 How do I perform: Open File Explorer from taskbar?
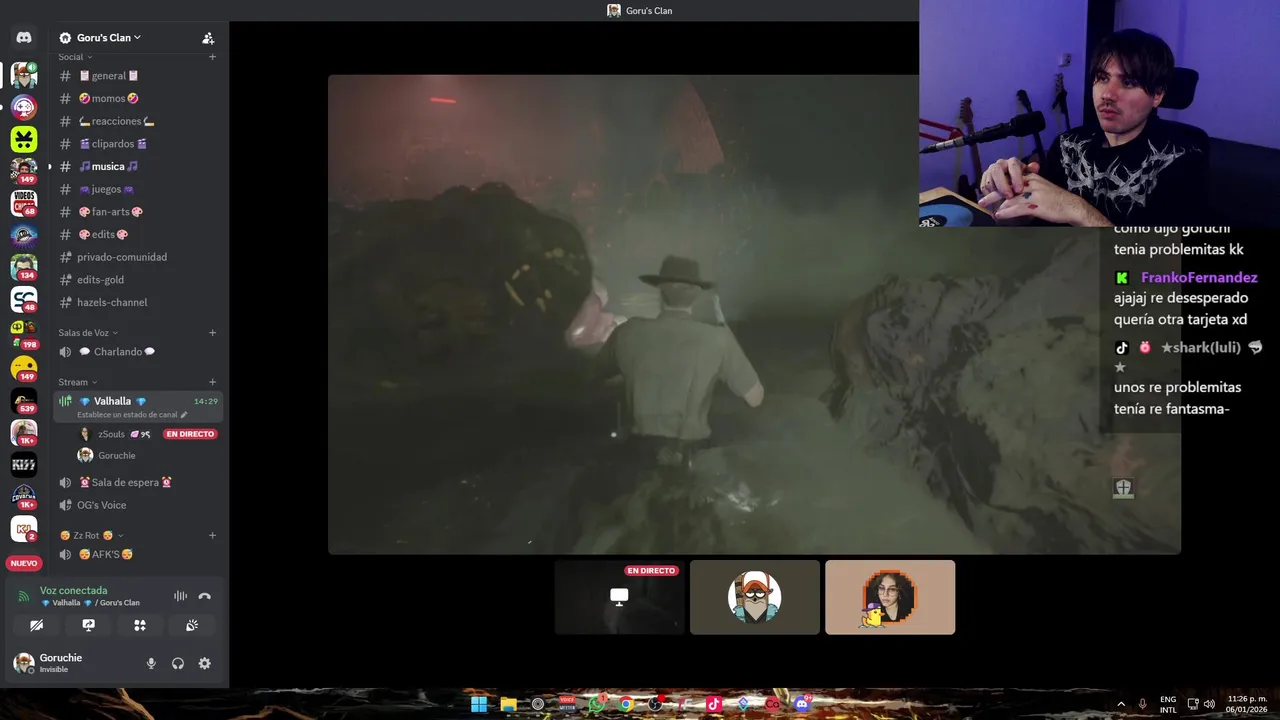pos(508,704)
